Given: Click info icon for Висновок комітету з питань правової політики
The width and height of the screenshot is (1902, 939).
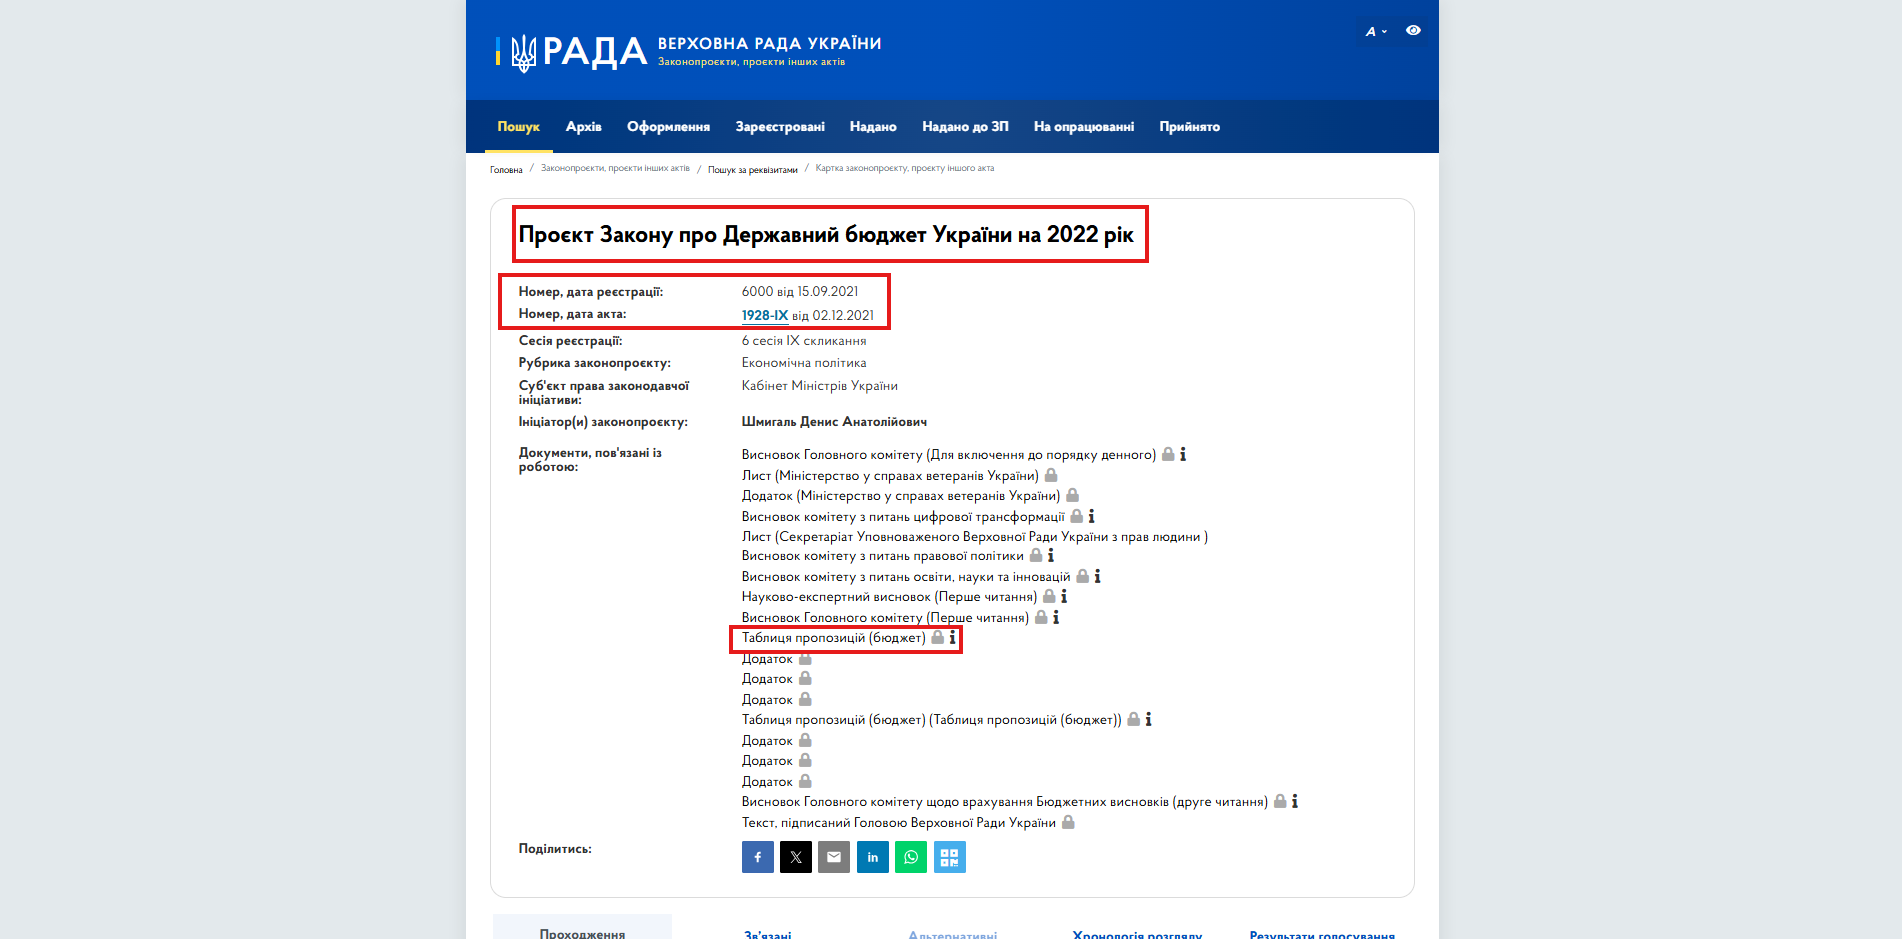Looking at the screenshot, I should 1050,555.
